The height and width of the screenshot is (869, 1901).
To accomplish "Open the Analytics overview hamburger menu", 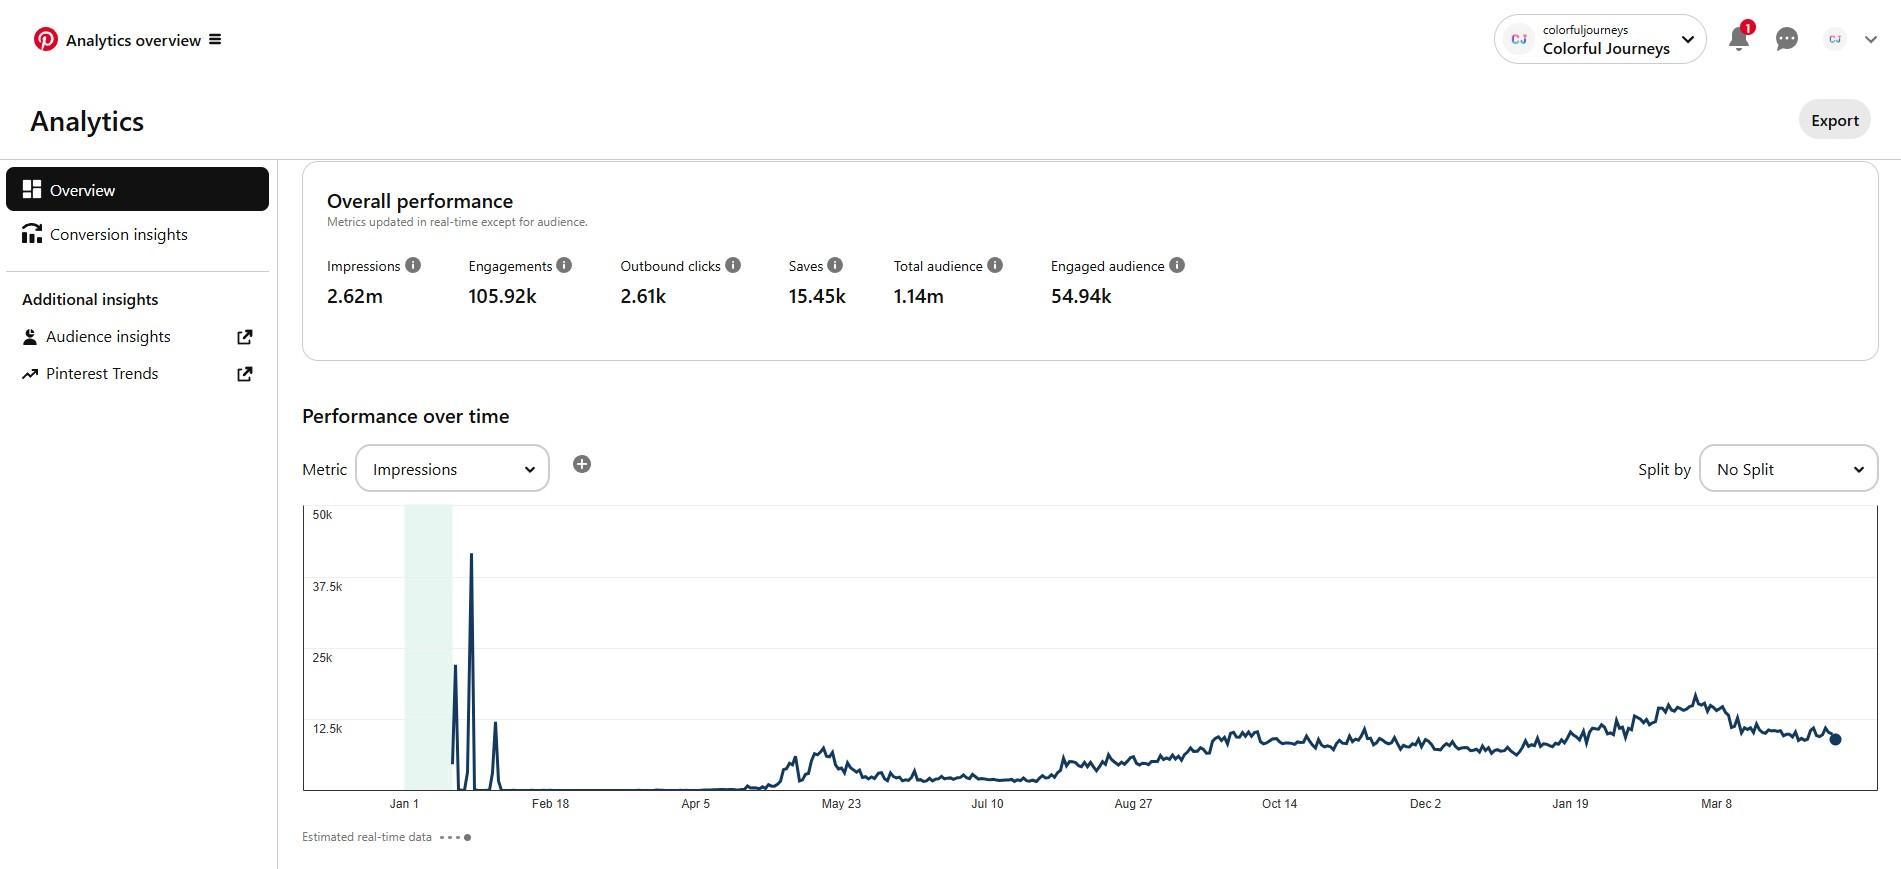I will tap(215, 40).
